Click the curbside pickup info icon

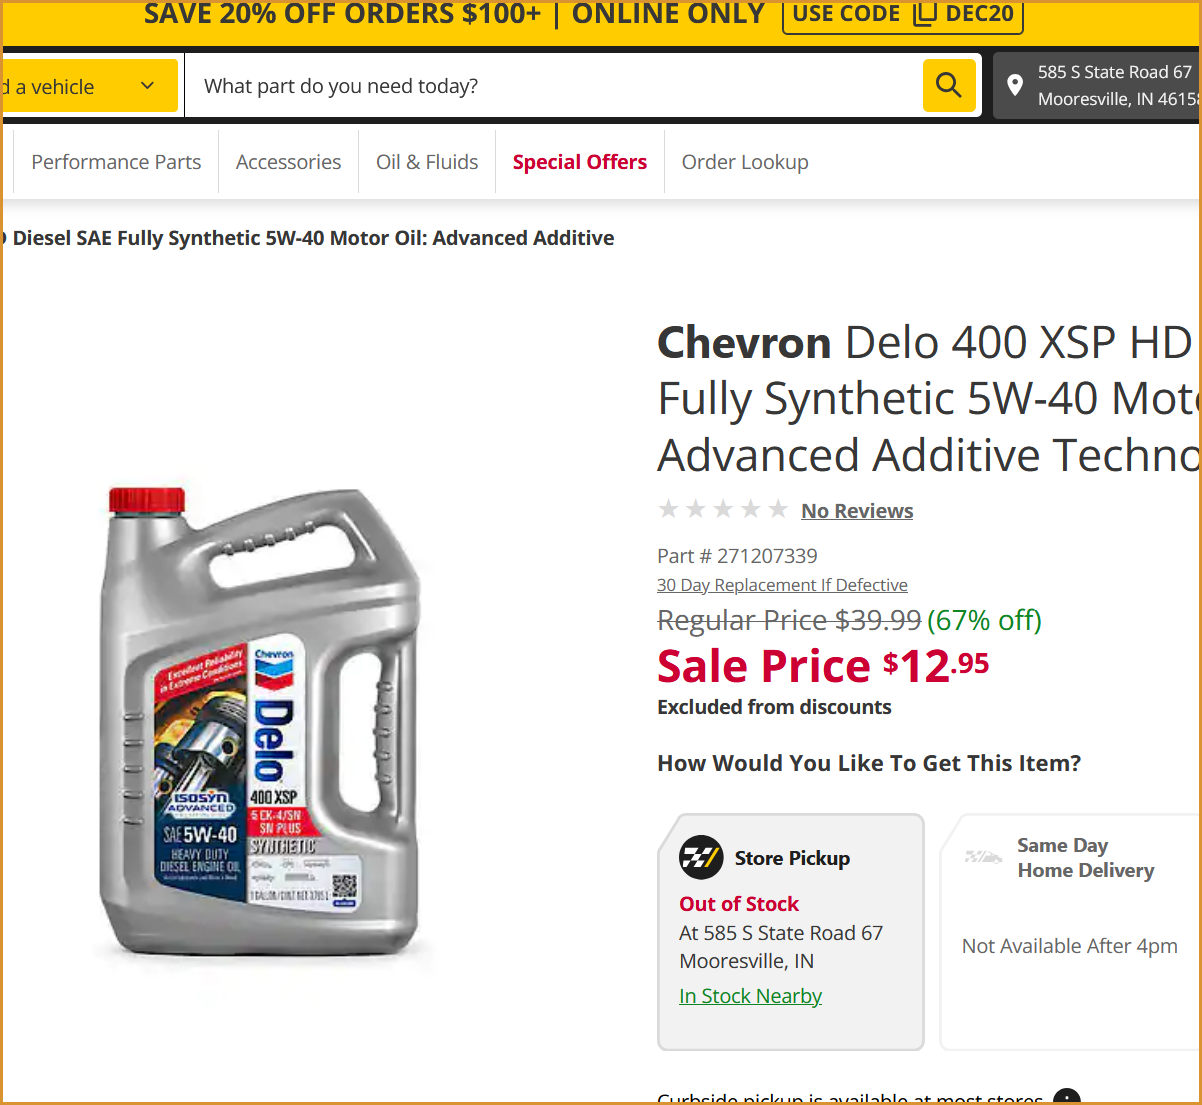point(1067,1096)
